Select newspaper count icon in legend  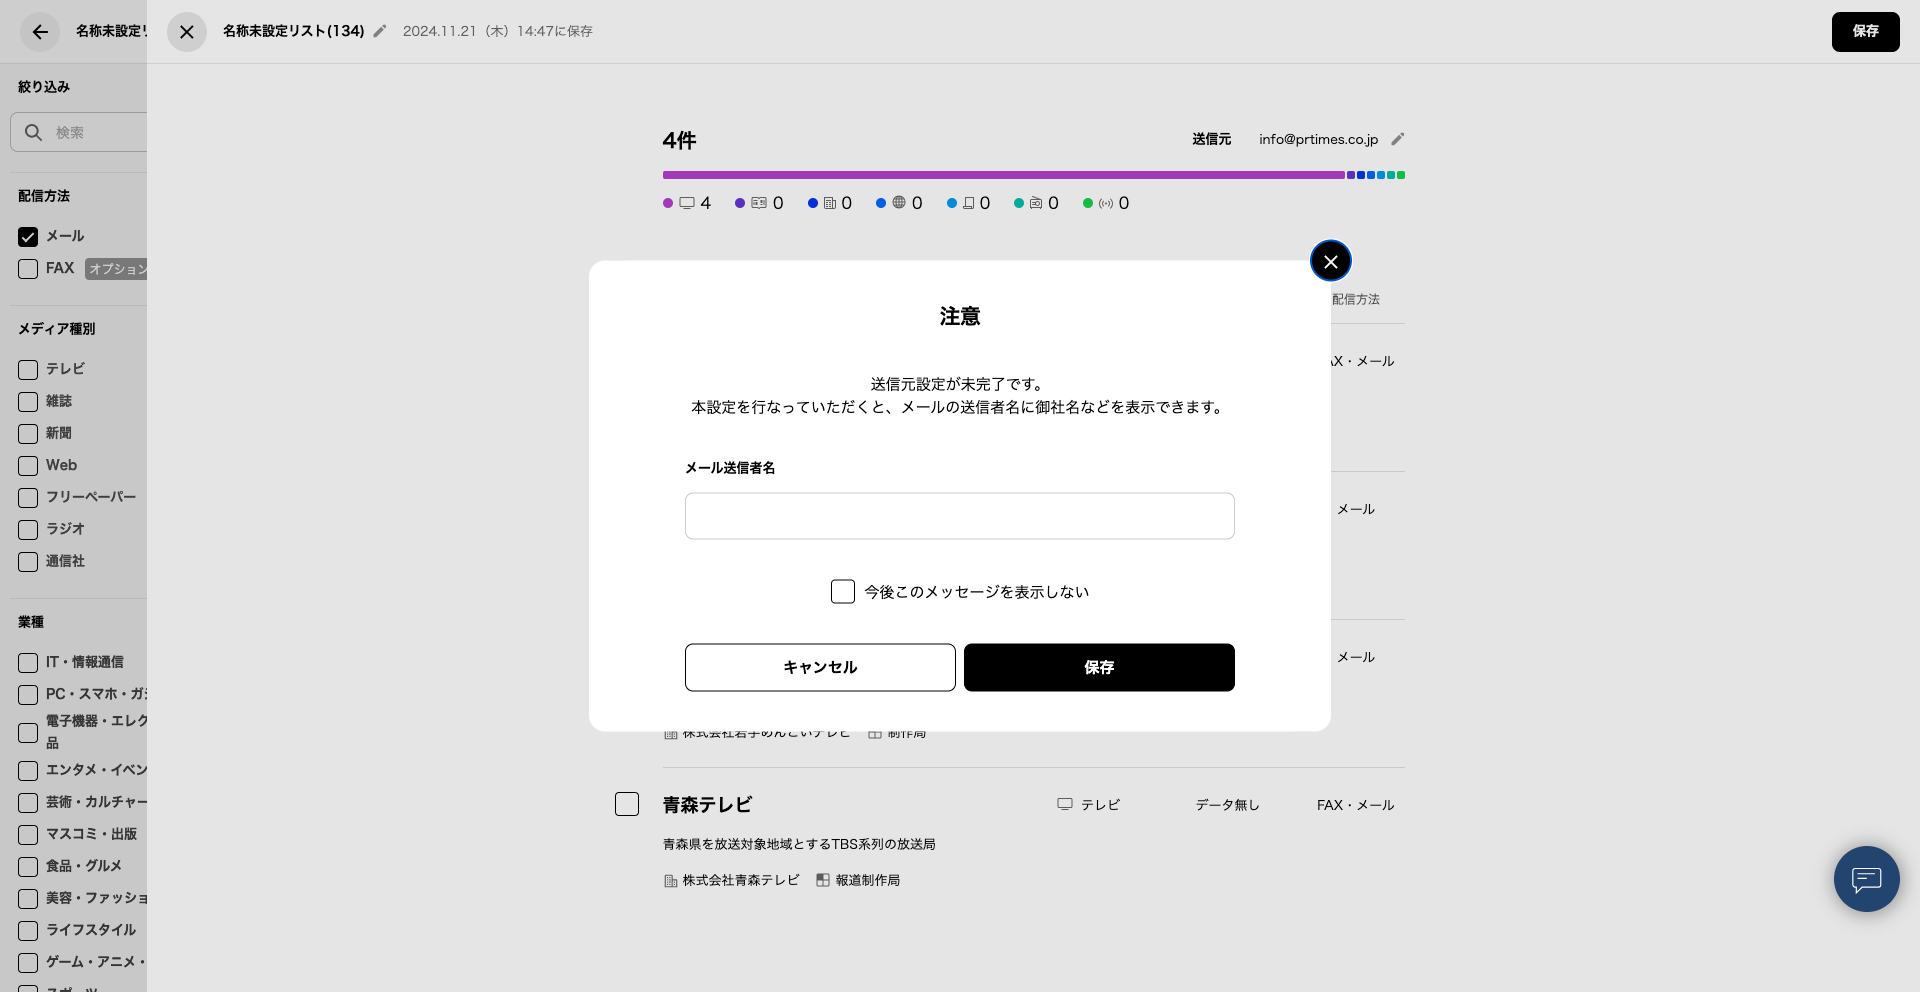[830, 203]
